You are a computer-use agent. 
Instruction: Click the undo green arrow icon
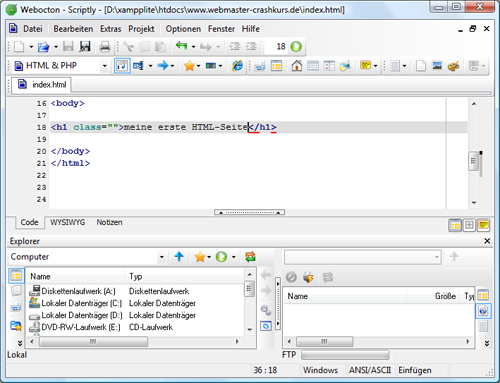pos(182,46)
